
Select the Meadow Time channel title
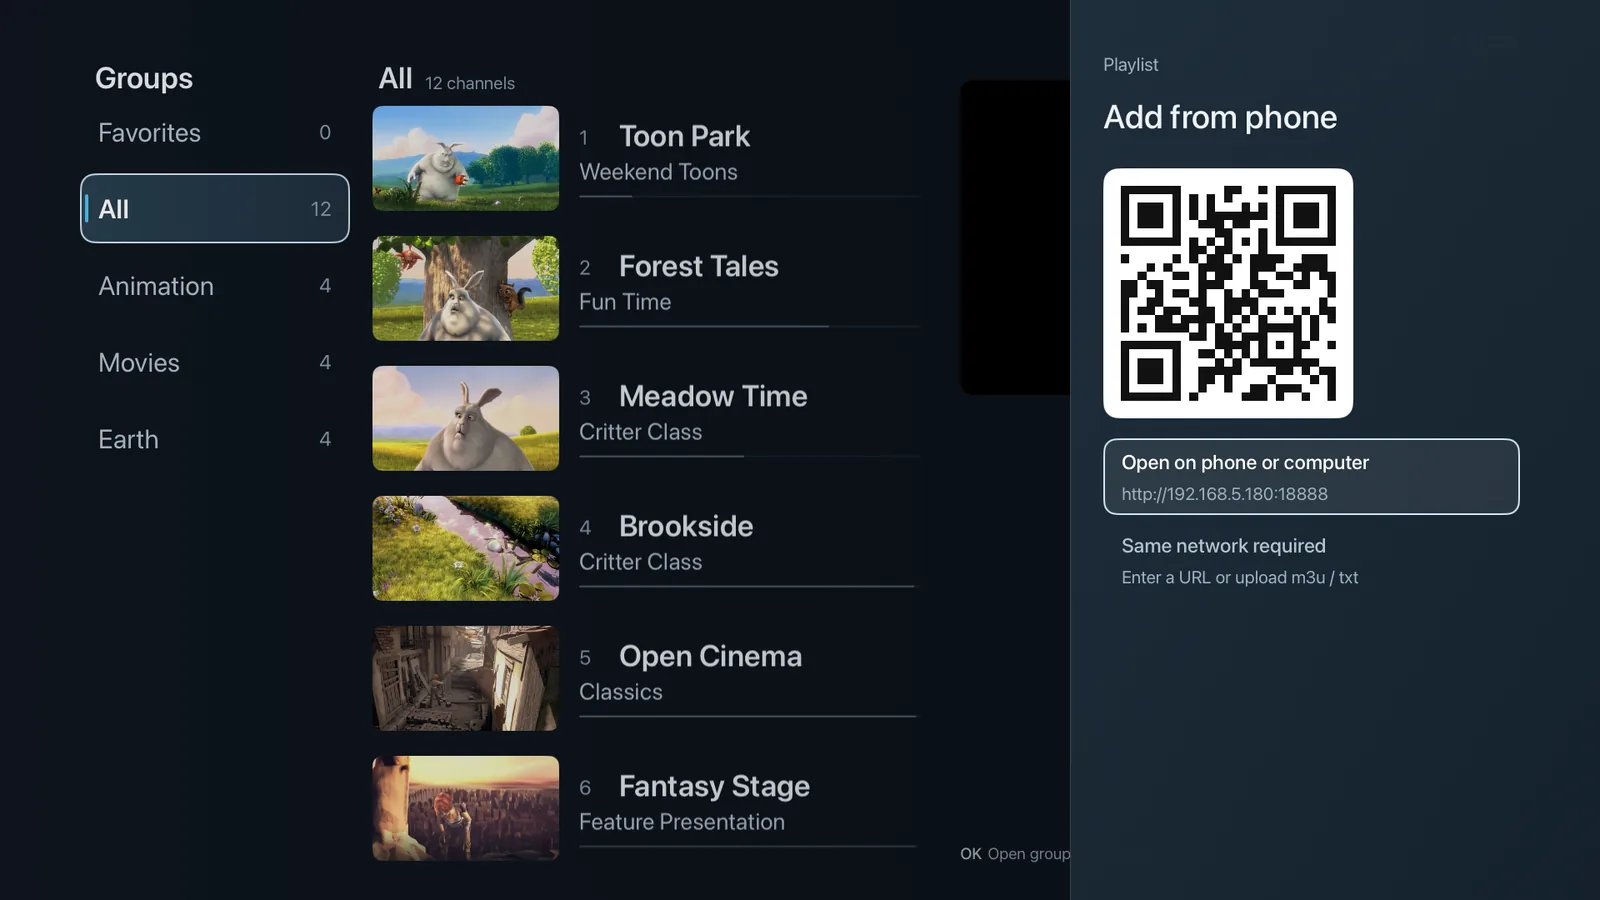pyautogui.click(x=713, y=396)
